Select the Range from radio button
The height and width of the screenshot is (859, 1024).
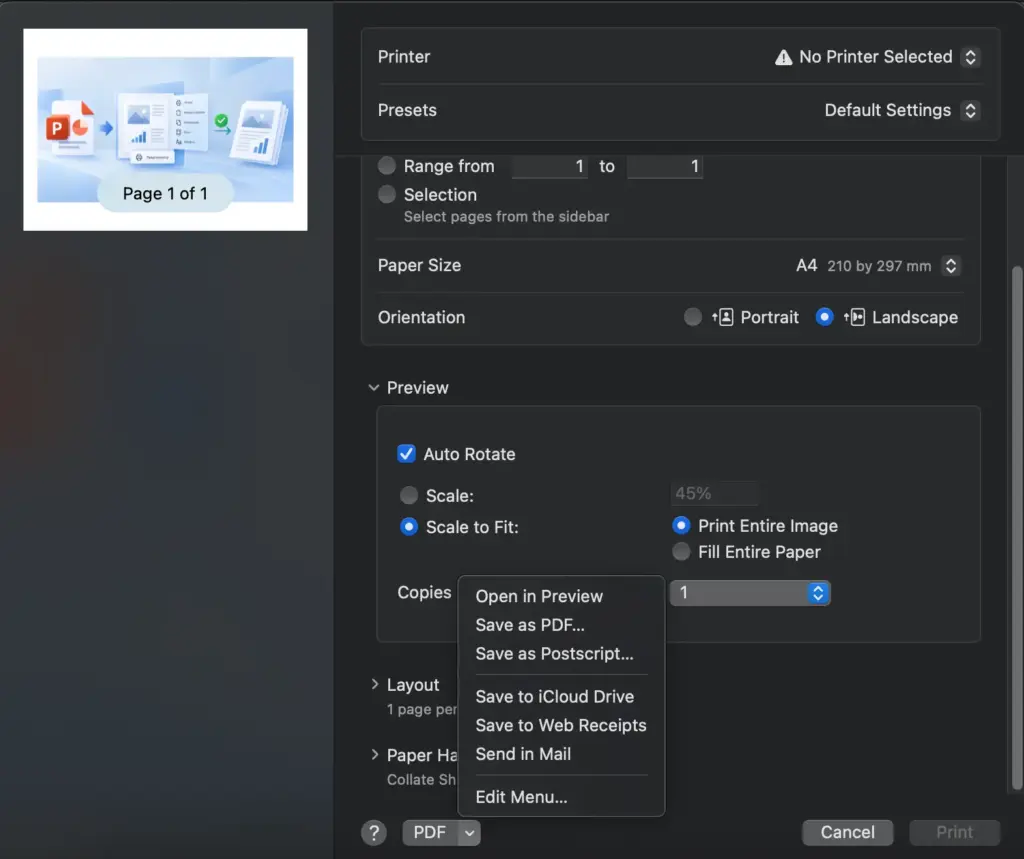coord(387,166)
